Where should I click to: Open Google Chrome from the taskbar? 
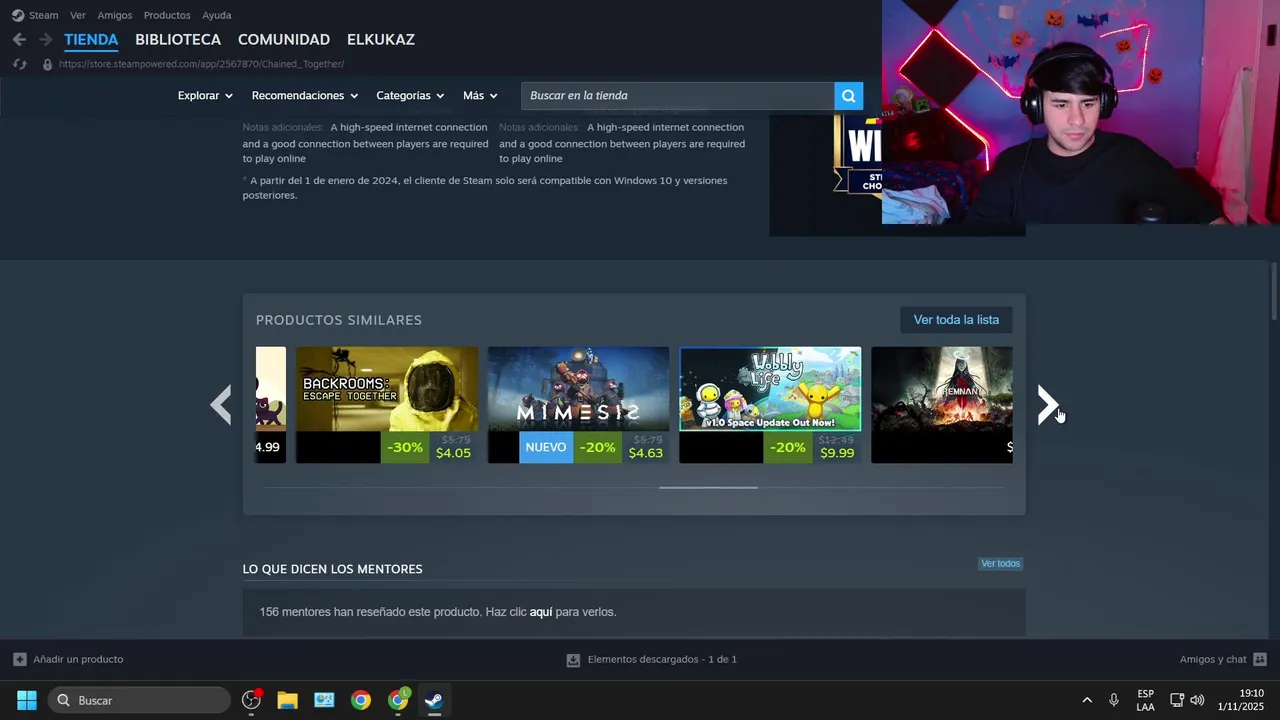click(x=361, y=700)
